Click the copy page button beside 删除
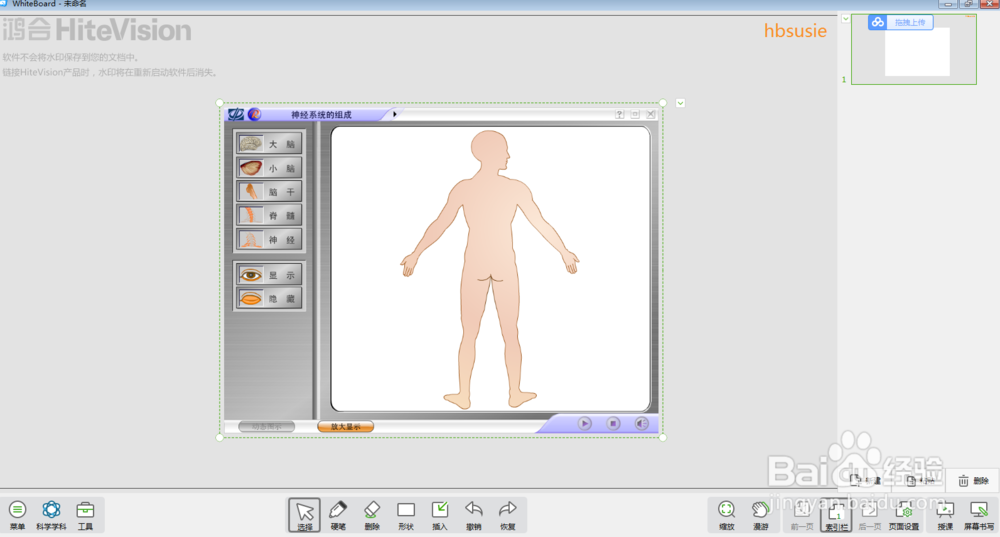1000x537 pixels. click(x=920, y=481)
